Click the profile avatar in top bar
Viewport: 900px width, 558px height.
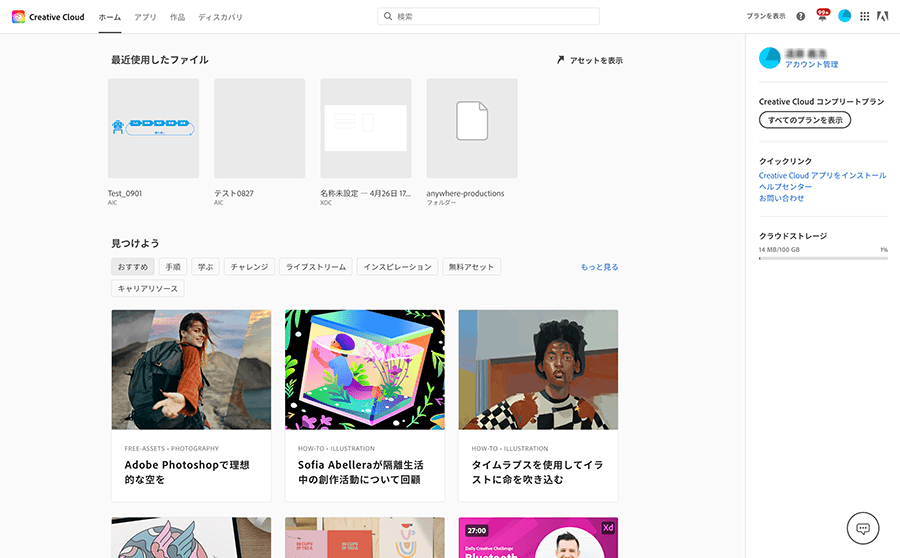coord(844,16)
